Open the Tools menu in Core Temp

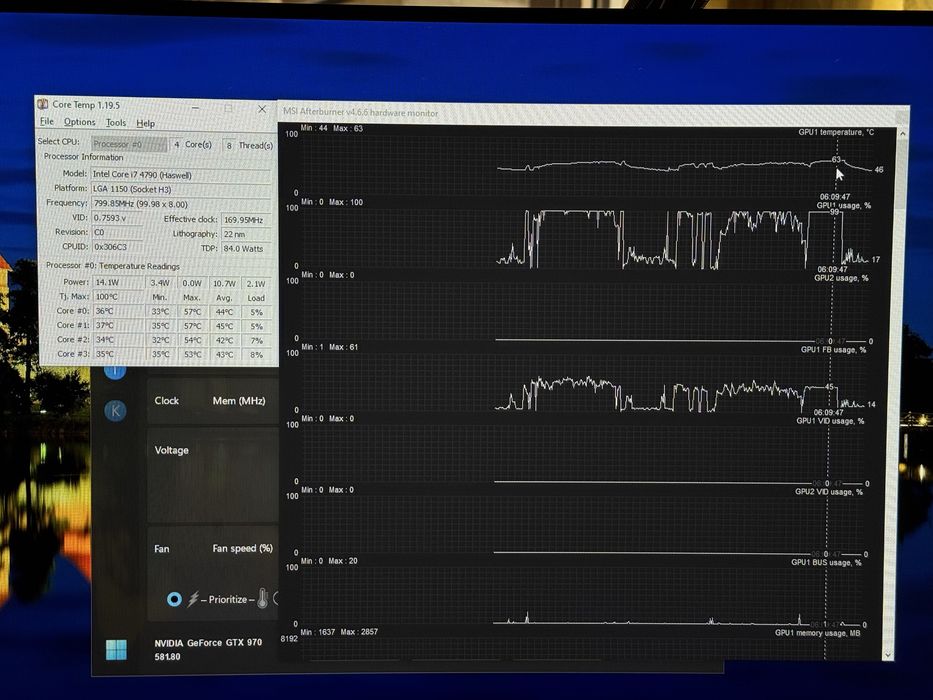pyautogui.click(x=116, y=123)
